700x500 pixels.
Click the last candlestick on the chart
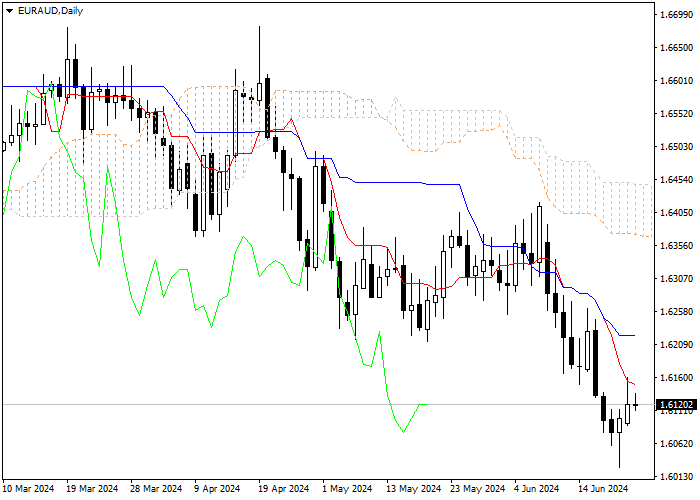635,404
